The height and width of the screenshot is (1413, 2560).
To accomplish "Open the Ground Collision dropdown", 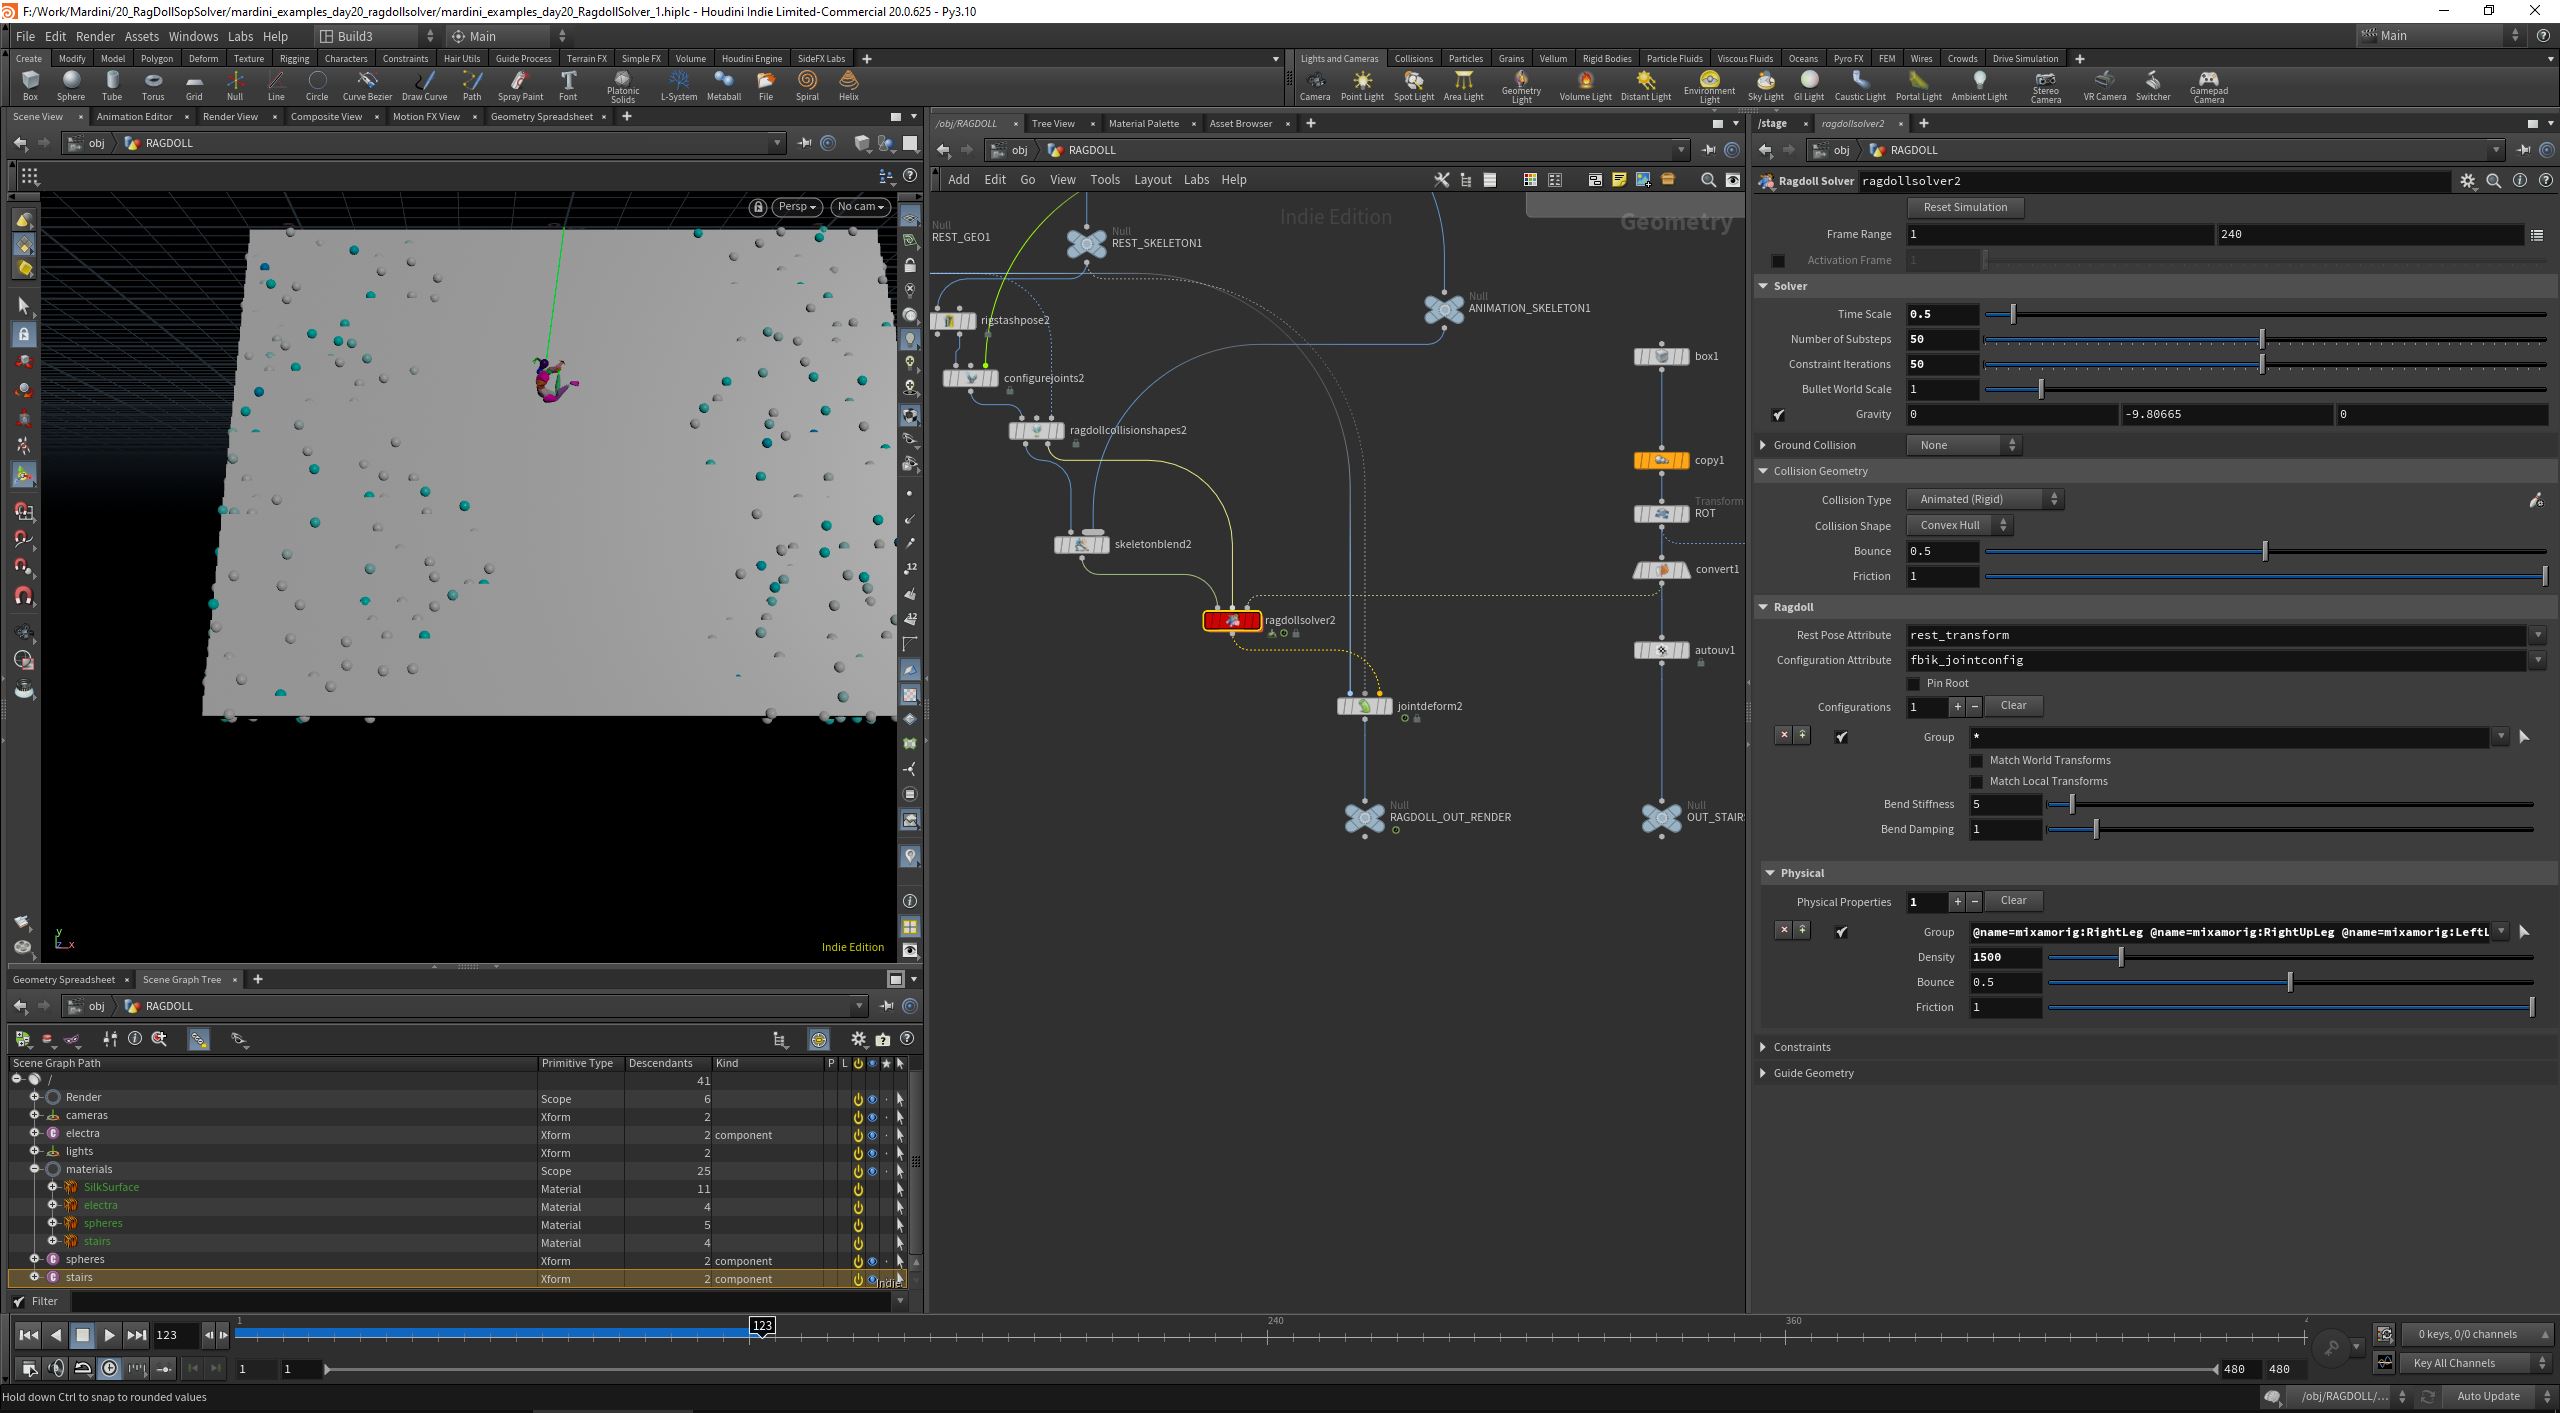I will (x=1964, y=445).
